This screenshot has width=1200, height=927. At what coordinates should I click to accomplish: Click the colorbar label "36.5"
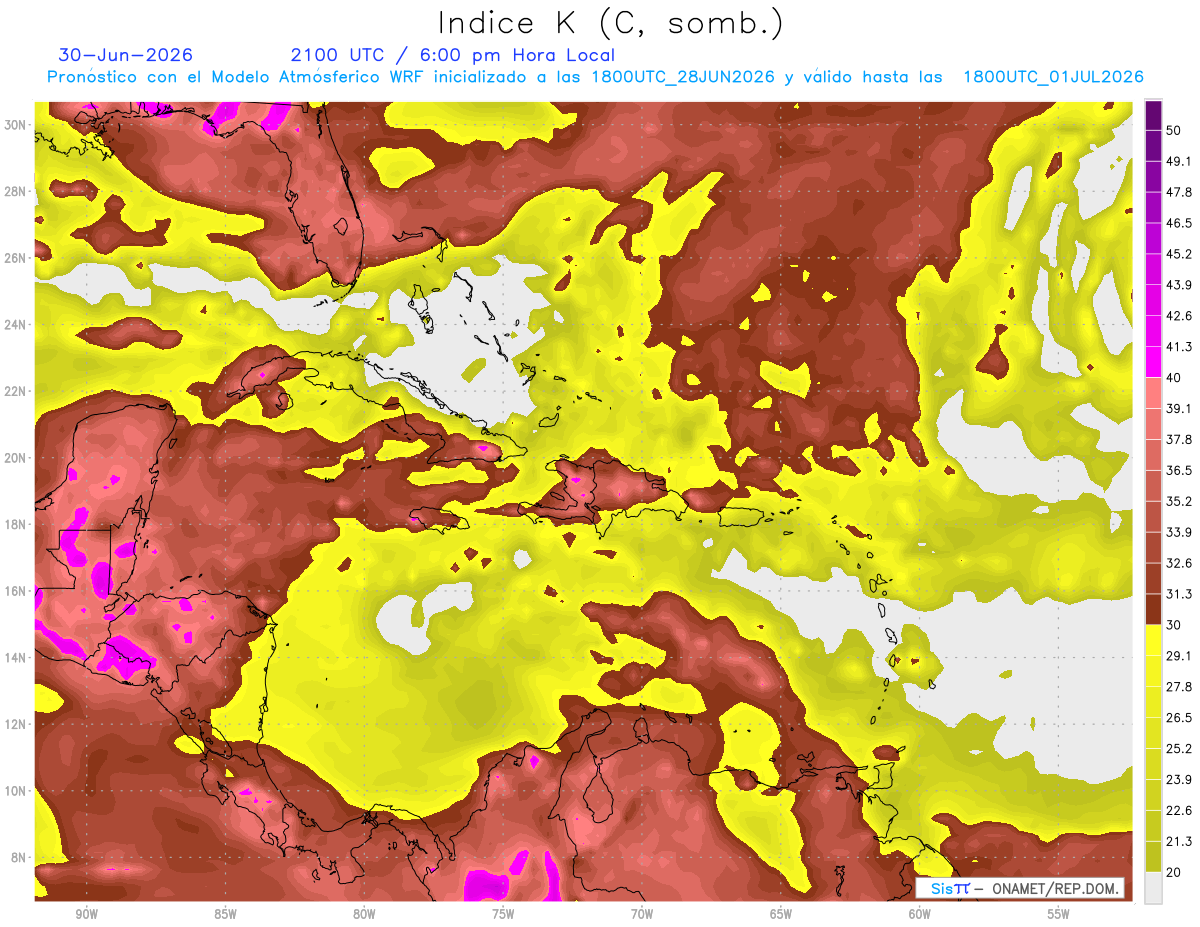point(1179,470)
